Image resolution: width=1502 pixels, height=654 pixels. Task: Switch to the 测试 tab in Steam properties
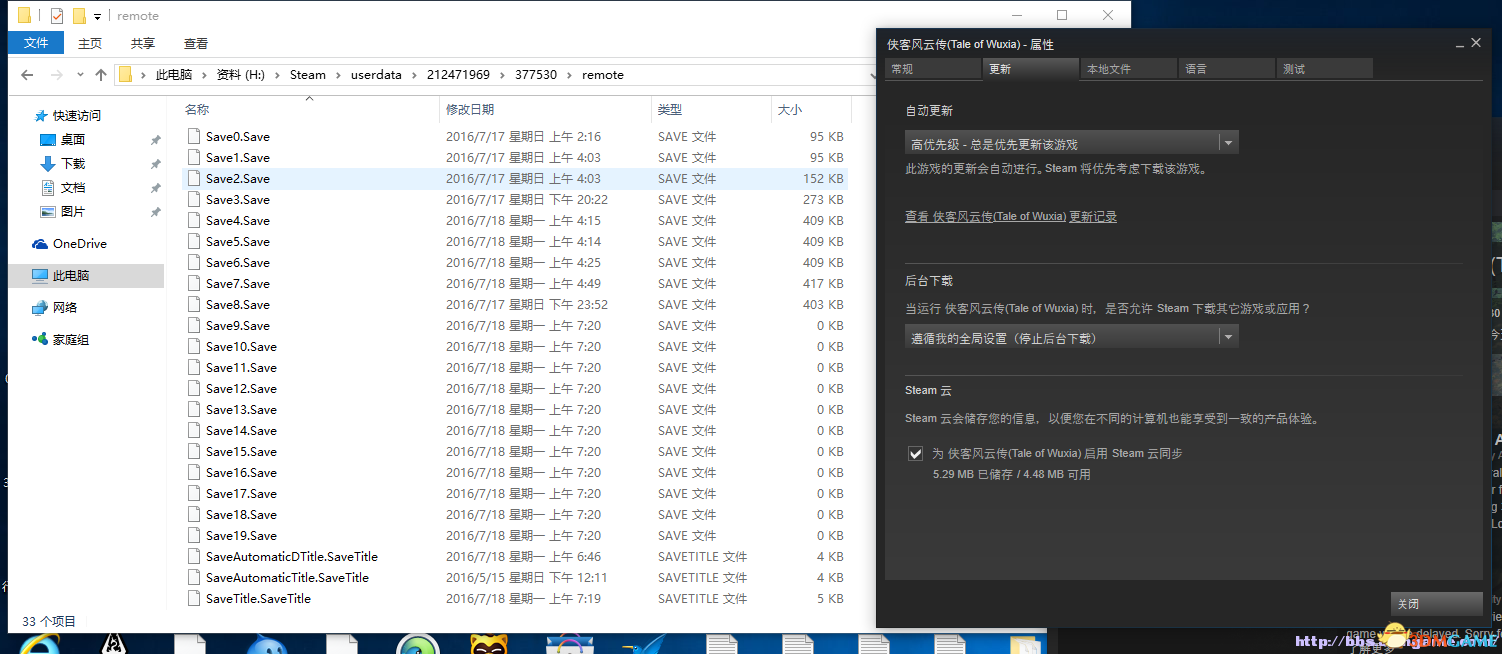point(1324,69)
